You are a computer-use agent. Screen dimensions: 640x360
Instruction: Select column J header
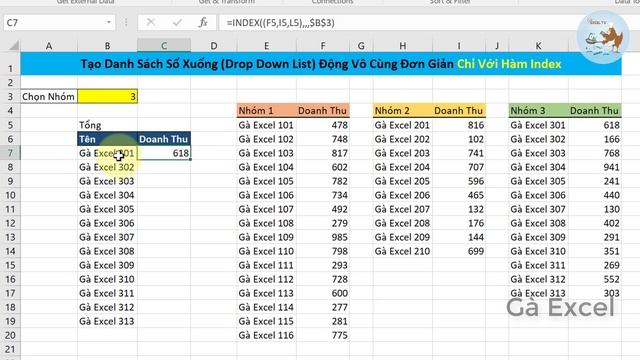(497, 46)
